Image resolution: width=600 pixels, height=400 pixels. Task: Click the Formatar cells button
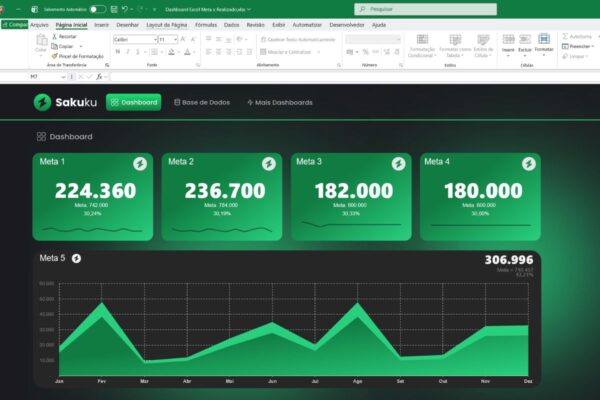tap(544, 45)
